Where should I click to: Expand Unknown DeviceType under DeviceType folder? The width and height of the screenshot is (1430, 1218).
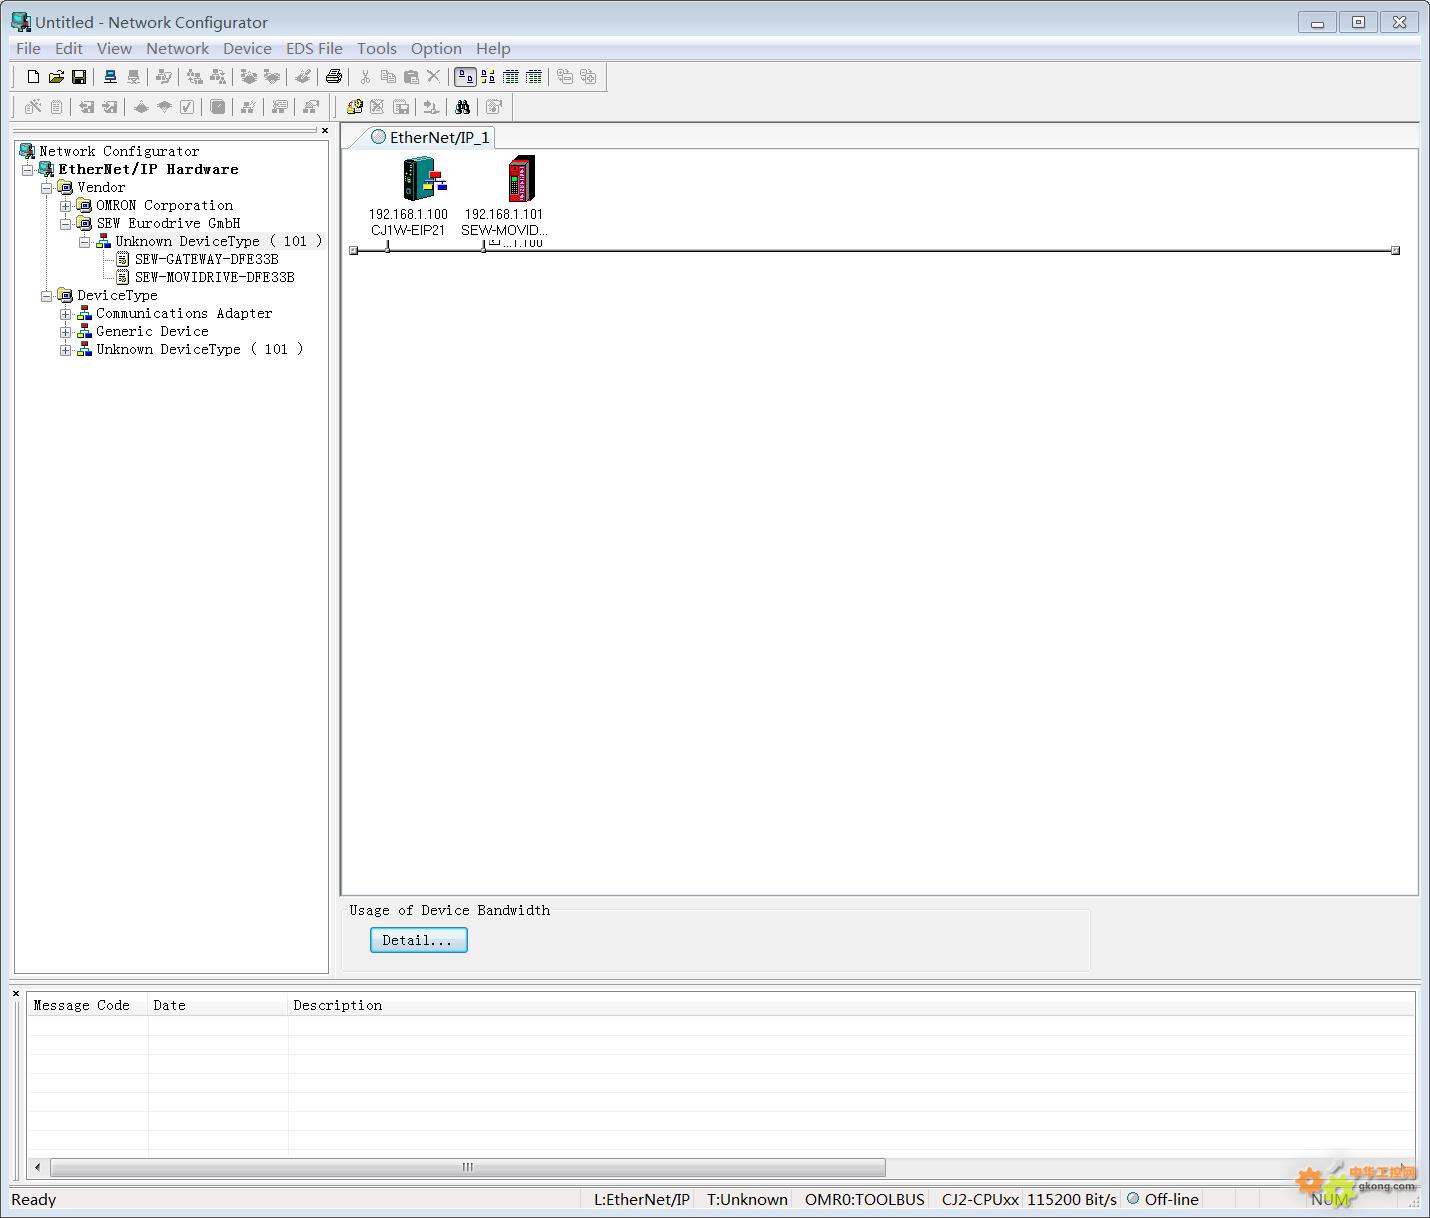(66, 350)
